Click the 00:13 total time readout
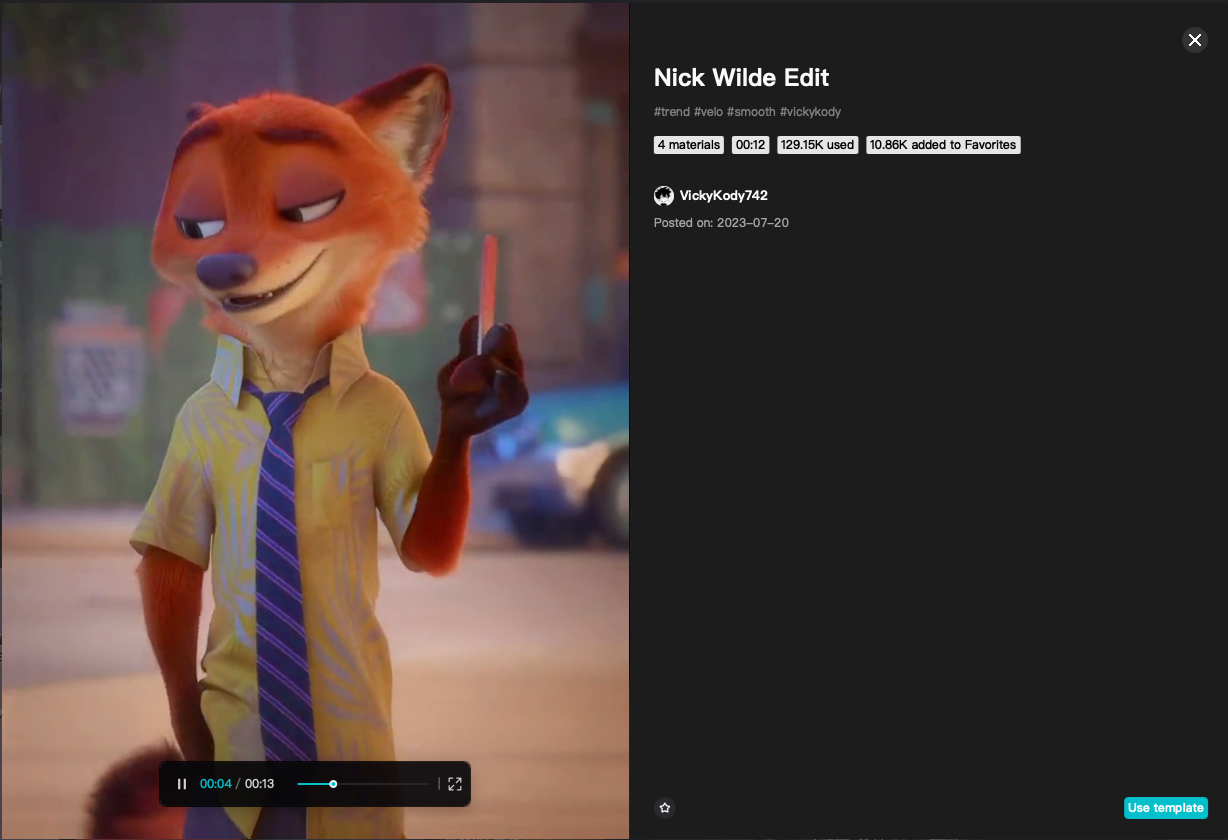This screenshot has height=840, width=1228. coord(260,784)
